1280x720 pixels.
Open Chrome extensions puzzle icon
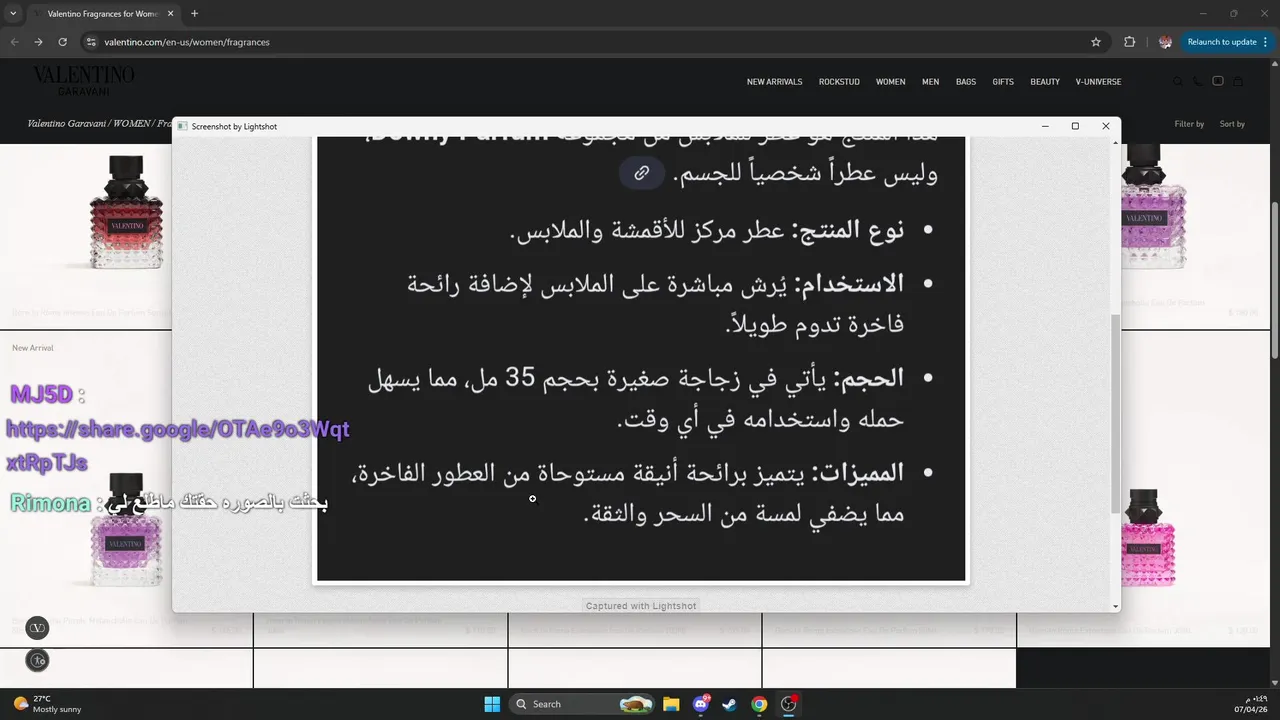coord(1130,42)
